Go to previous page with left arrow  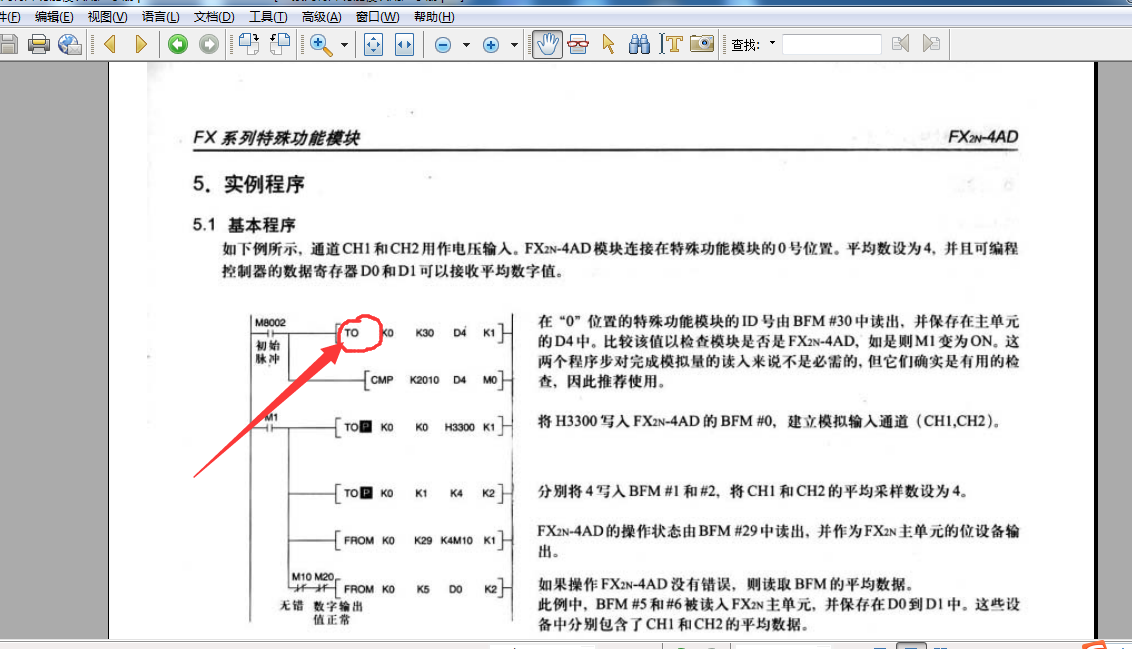coord(110,44)
